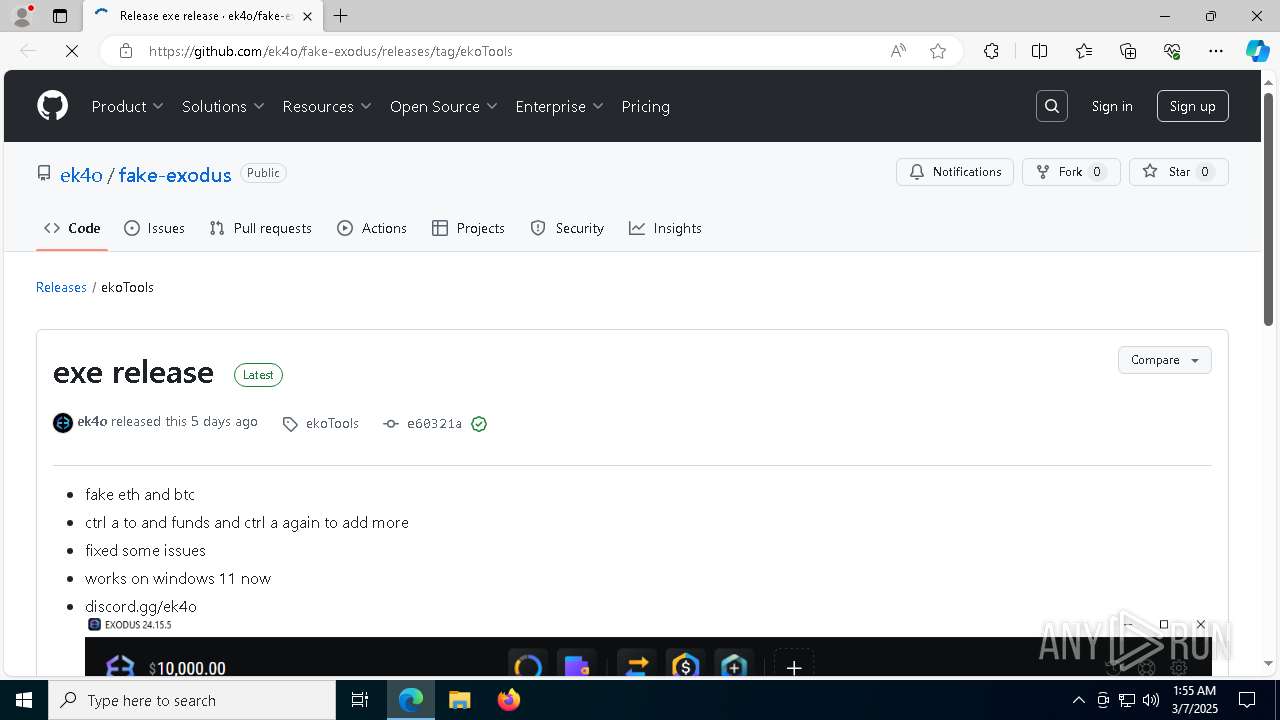Open browser Collections
The height and width of the screenshot is (720, 1280).
click(x=1128, y=51)
